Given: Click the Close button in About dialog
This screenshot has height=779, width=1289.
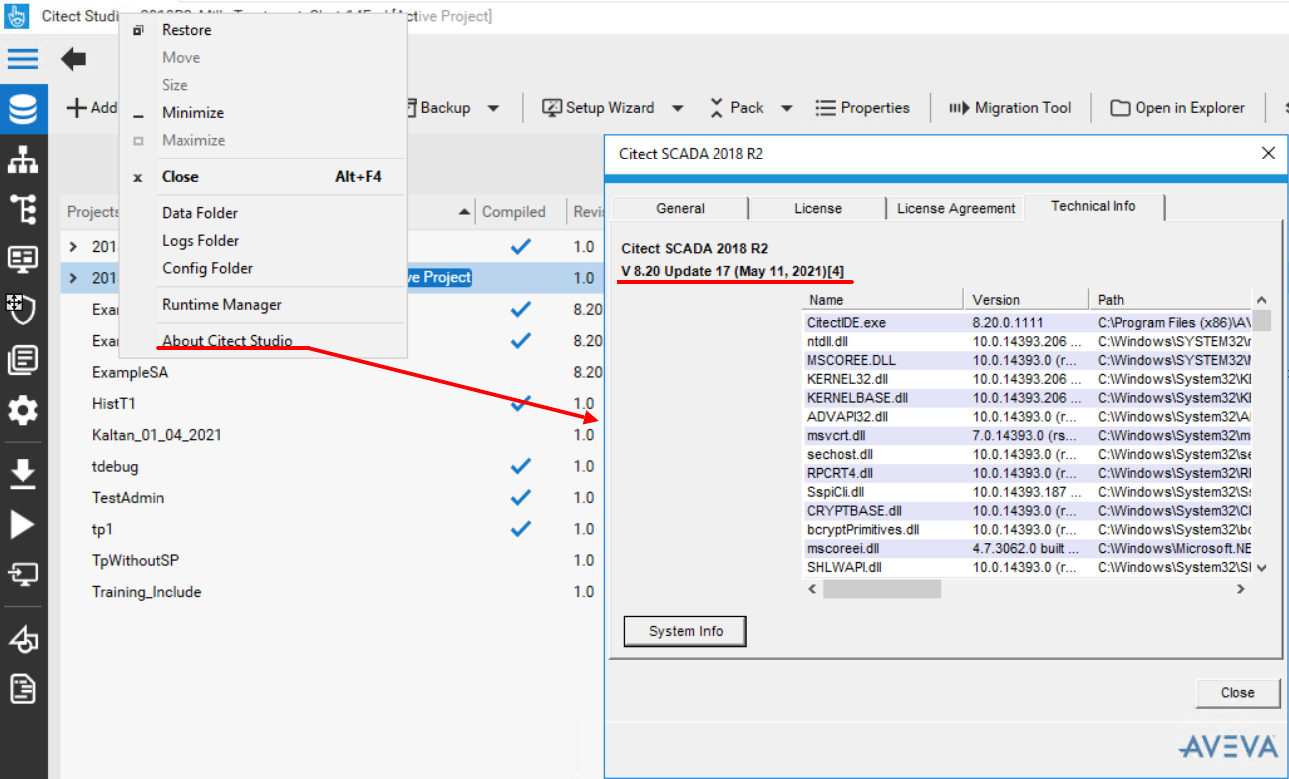Looking at the screenshot, I should [1237, 693].
